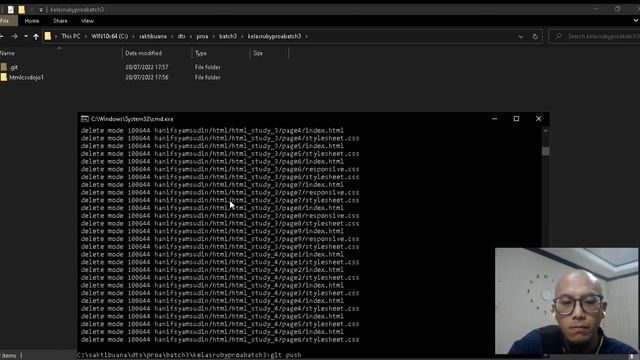Open recent locations dropdown arrow
This screenshot has width=640, height=360.
point(26,36)
